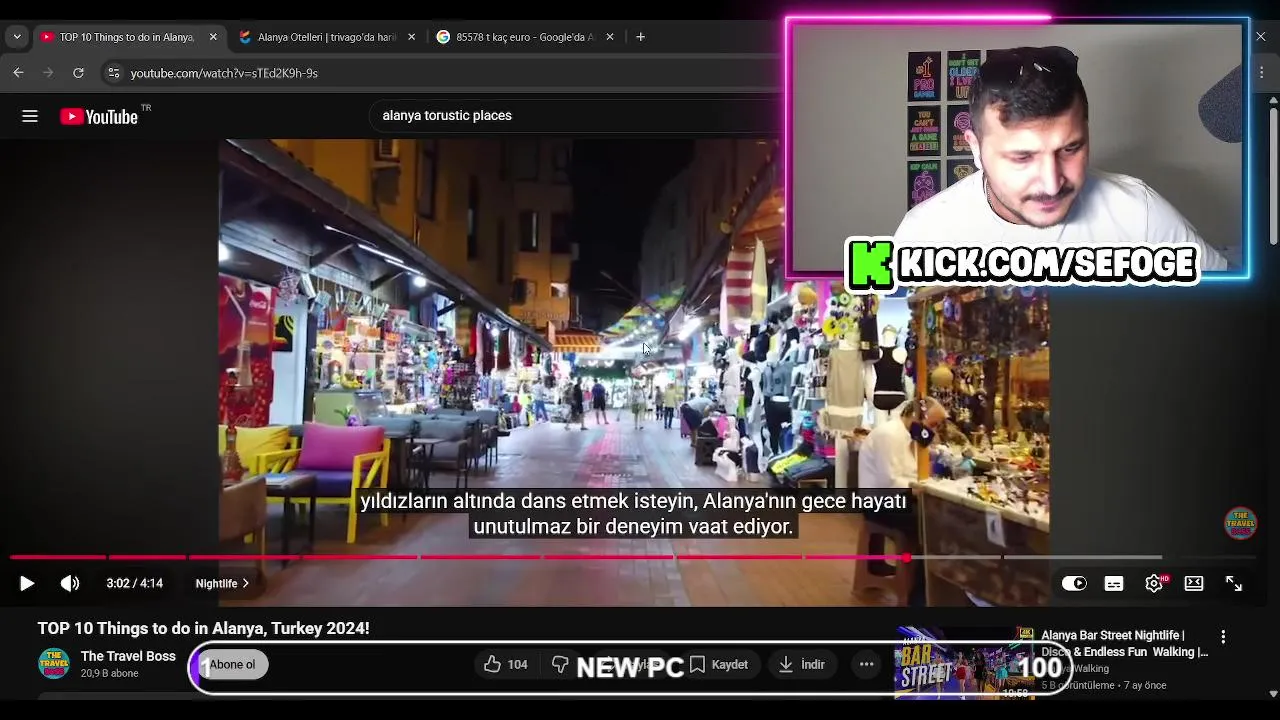Image resolution: width=1280 pixels, height=720 pixels.
Task: Subscribe with Abone ol button
Action: click(232, 665)
